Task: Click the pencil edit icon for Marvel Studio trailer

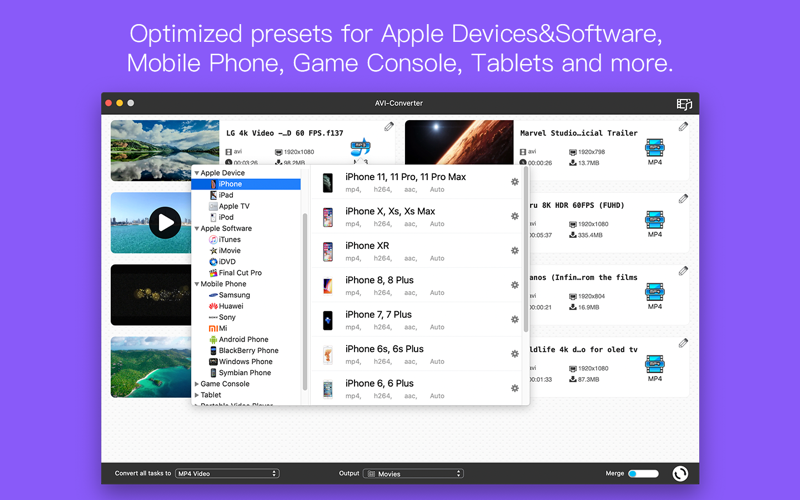Action: click(683, 127)
